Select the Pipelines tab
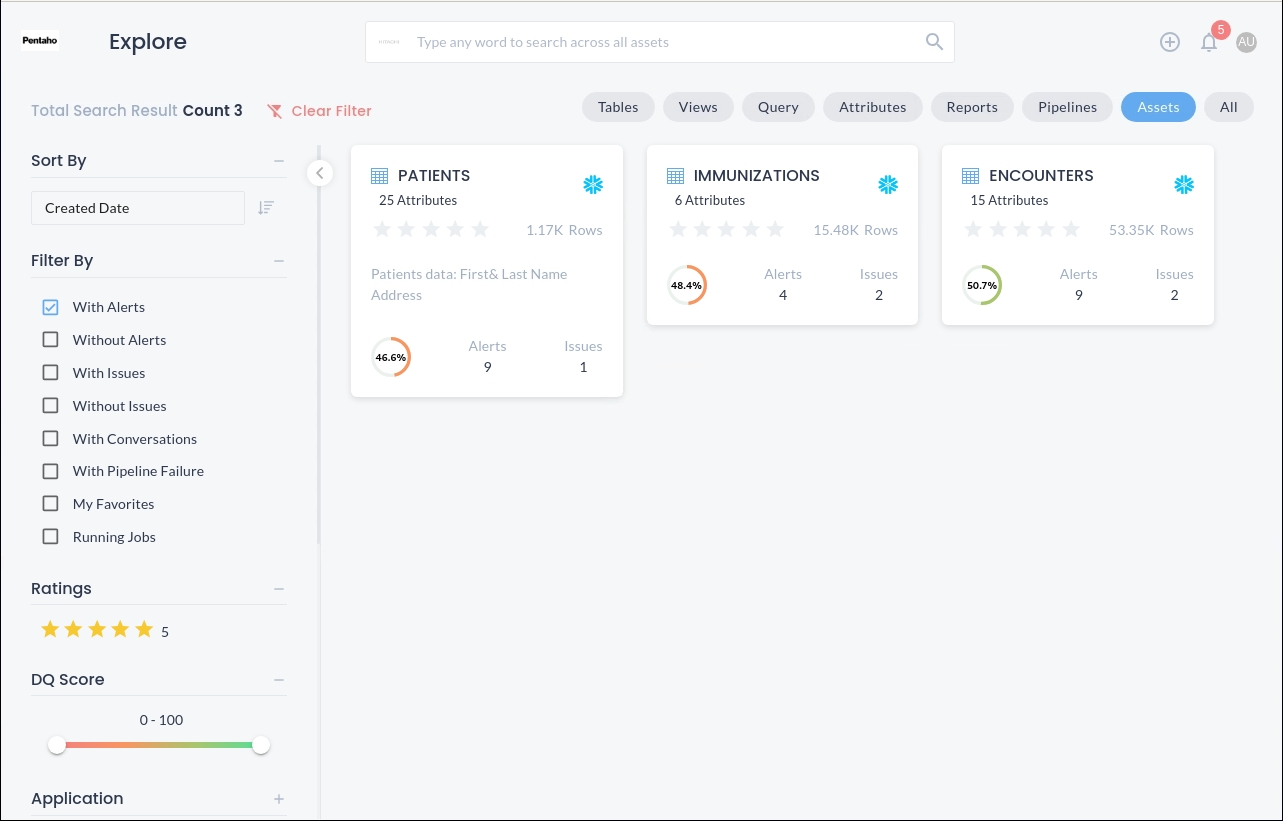This screenshot has width=1283, height=821. click(x=1067, y=107)
